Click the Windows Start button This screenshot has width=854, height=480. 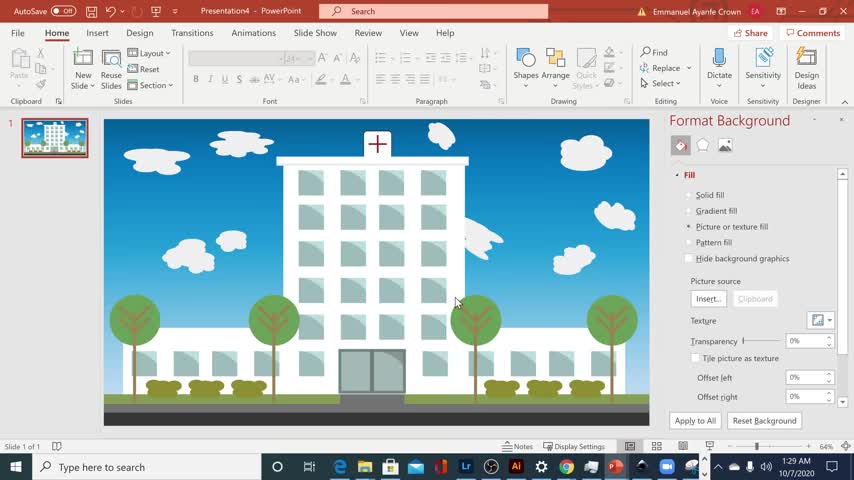(16, 467)
